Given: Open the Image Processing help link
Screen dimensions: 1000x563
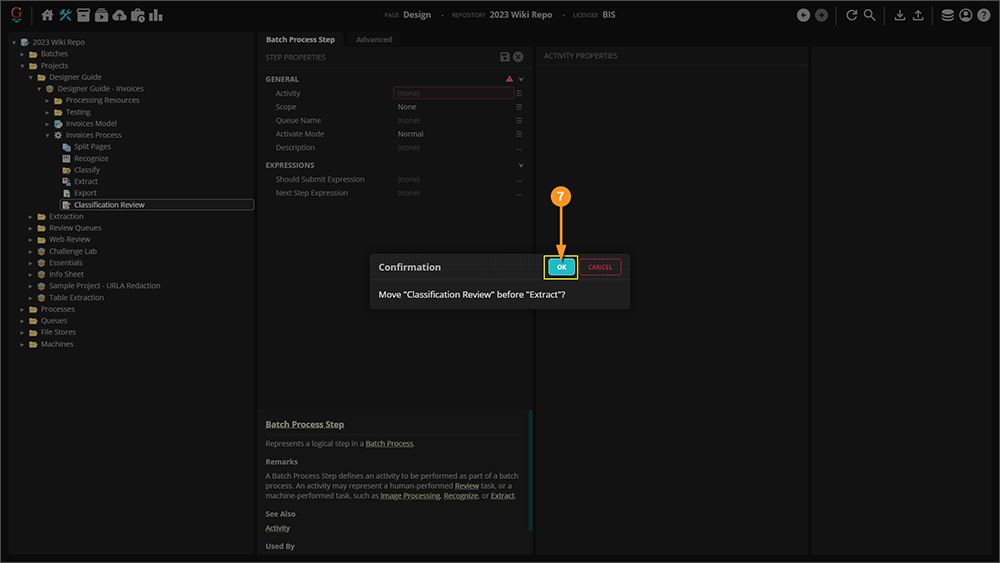Looking at the screenshot, I should tap(410, 496).
